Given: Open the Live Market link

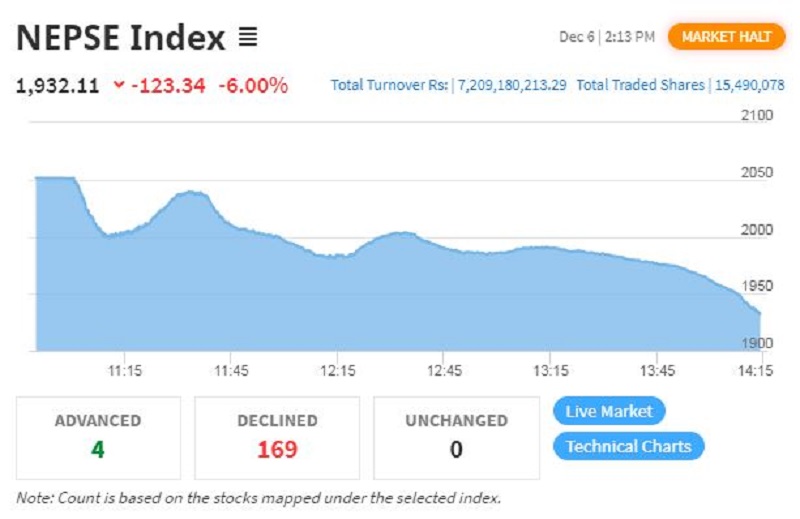Looking at the screenshot, I should point(608,411).
